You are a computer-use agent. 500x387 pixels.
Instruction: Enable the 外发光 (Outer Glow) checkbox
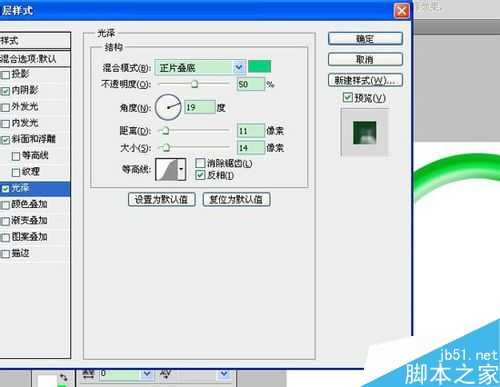tap(6, 108)
